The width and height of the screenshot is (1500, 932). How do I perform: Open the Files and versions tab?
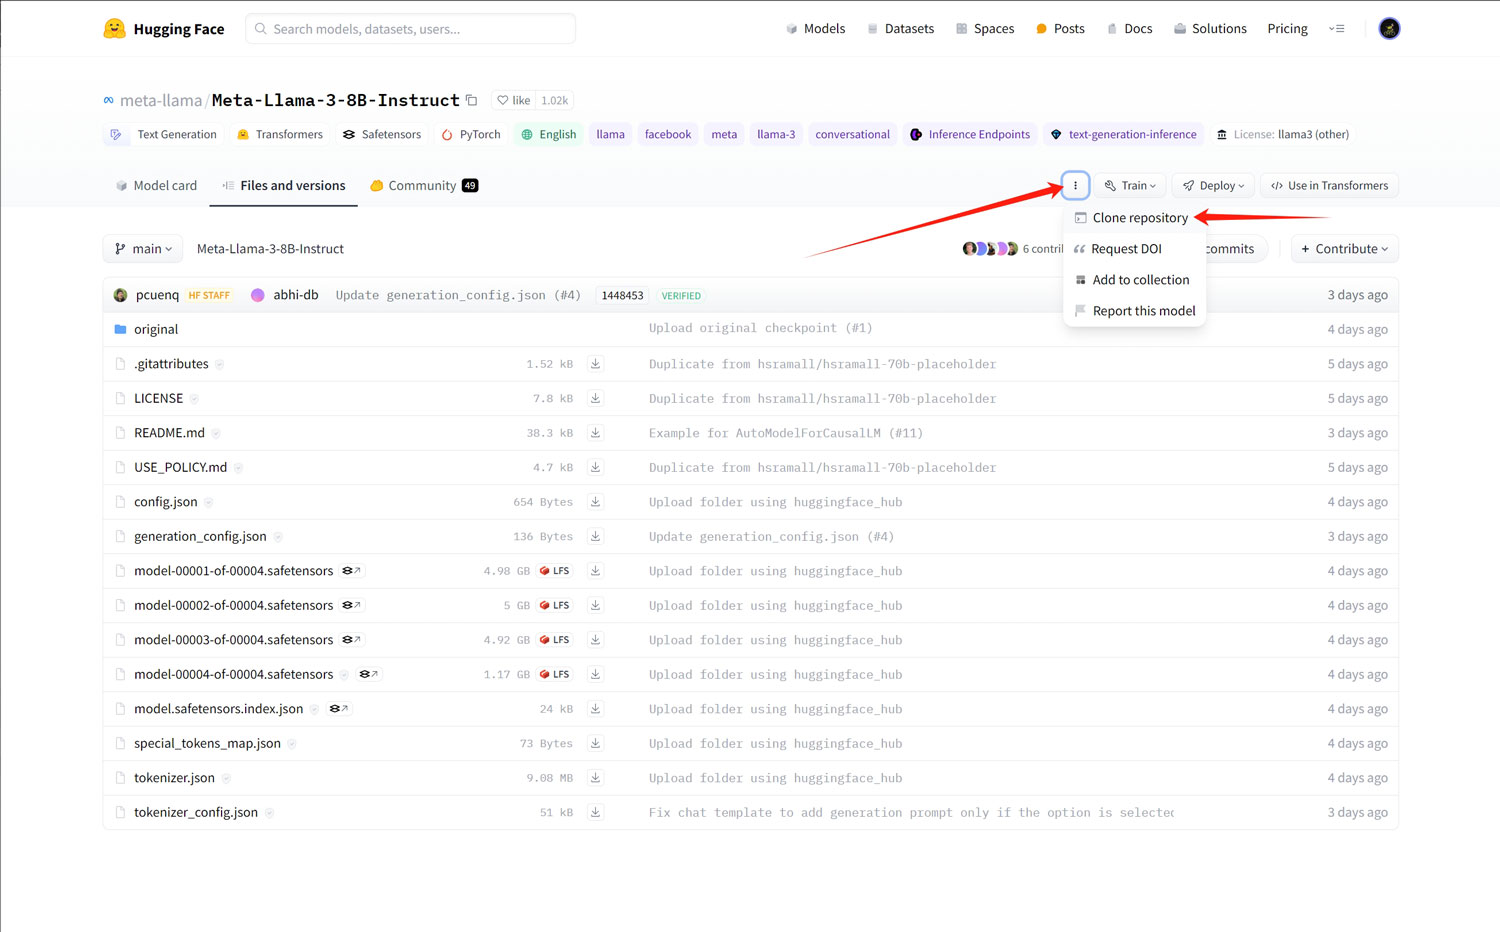tap(283, 185)
